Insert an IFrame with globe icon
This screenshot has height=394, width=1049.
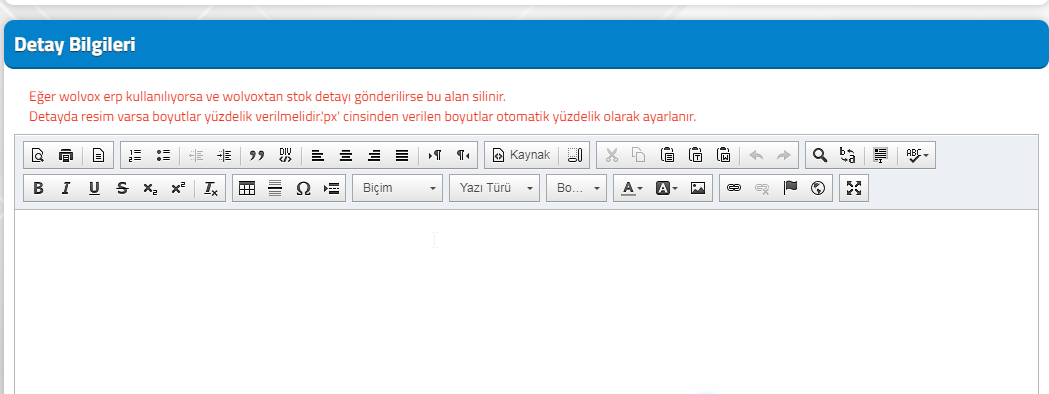818,189
